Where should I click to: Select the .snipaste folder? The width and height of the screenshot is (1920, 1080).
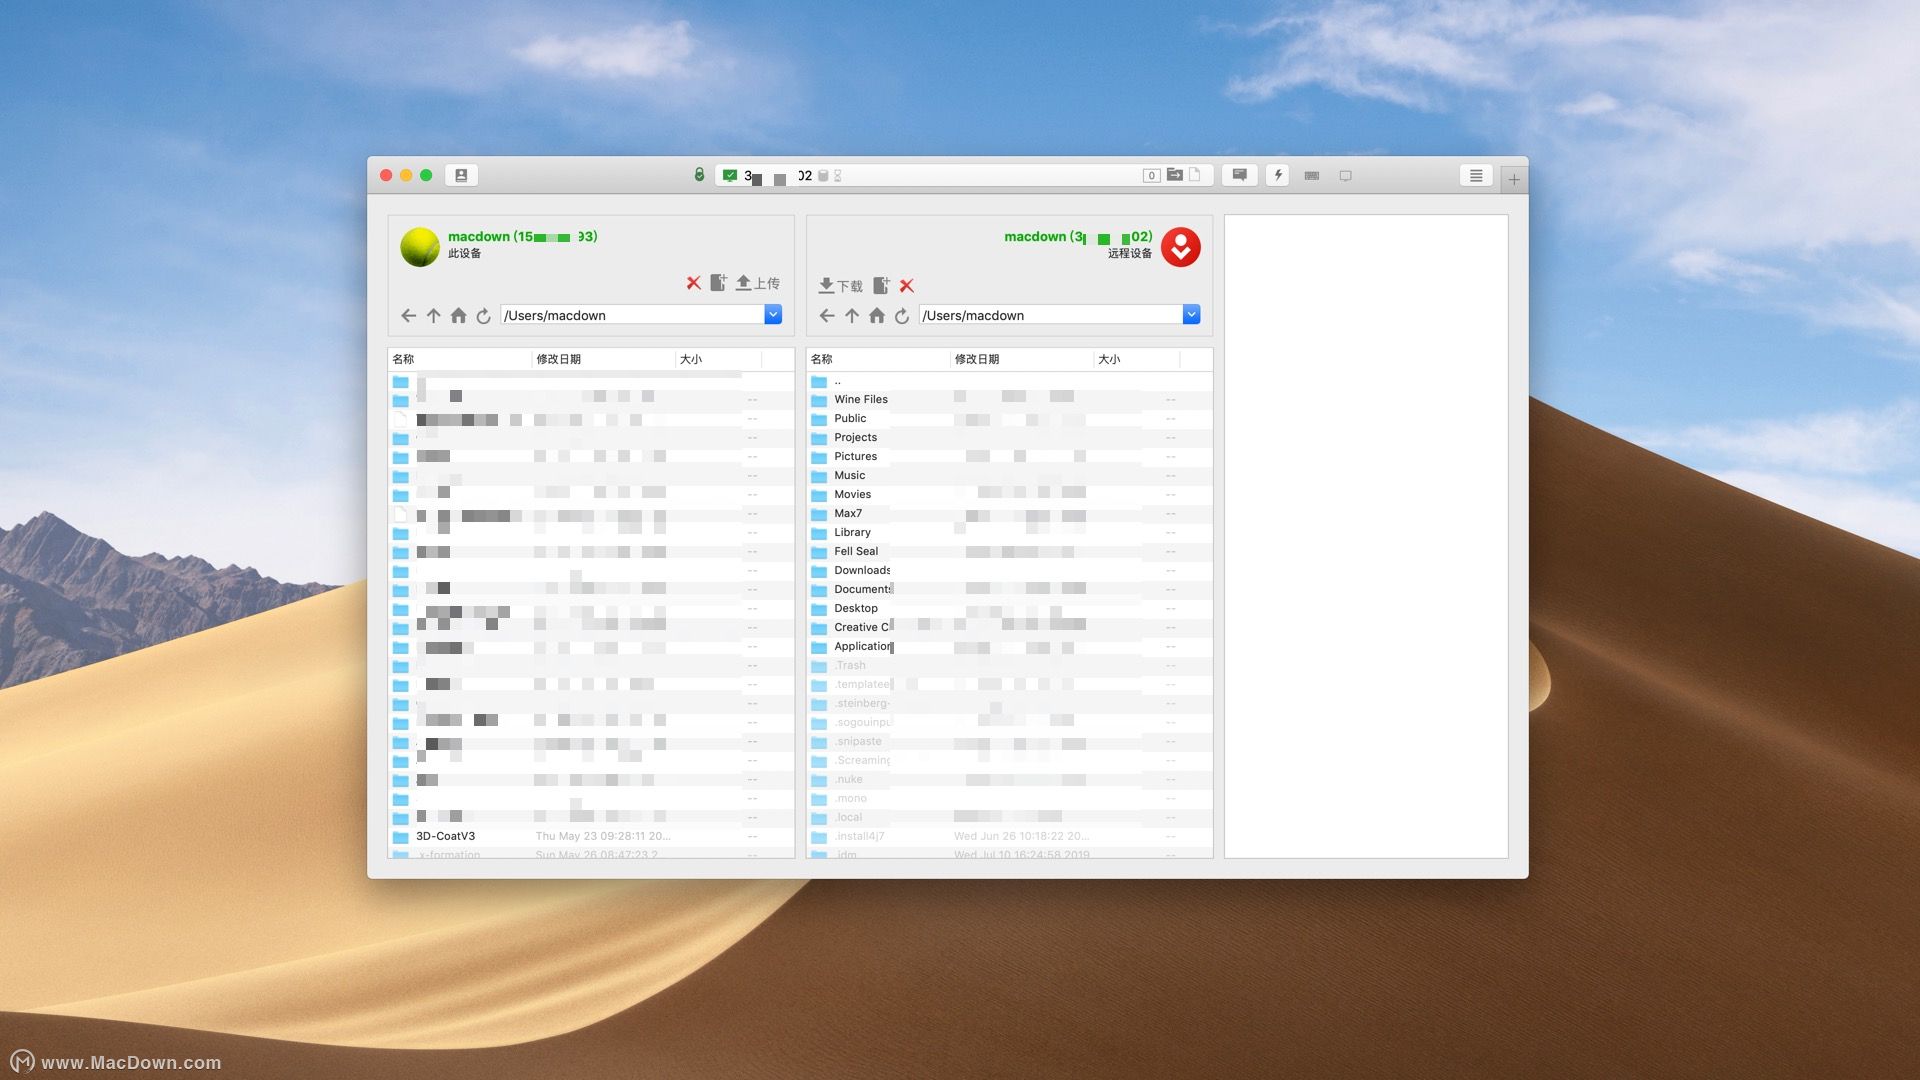click(1009, 741)
